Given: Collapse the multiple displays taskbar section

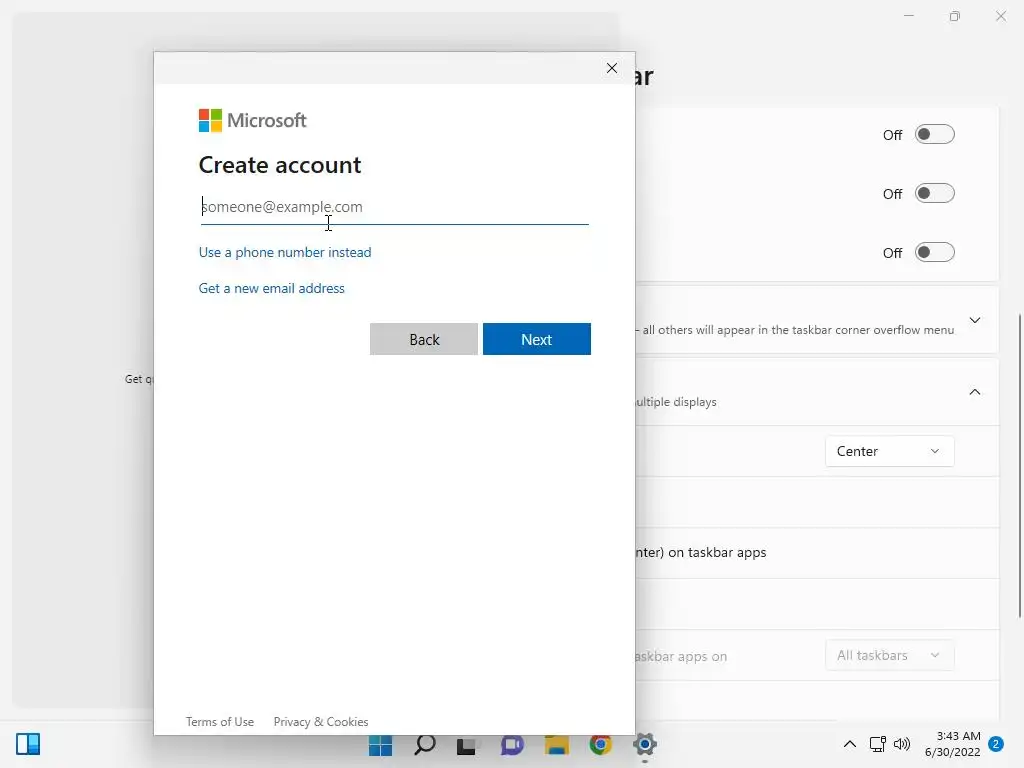Looking at the screenshot, I should pyautogui.click(x=974, y=392).
